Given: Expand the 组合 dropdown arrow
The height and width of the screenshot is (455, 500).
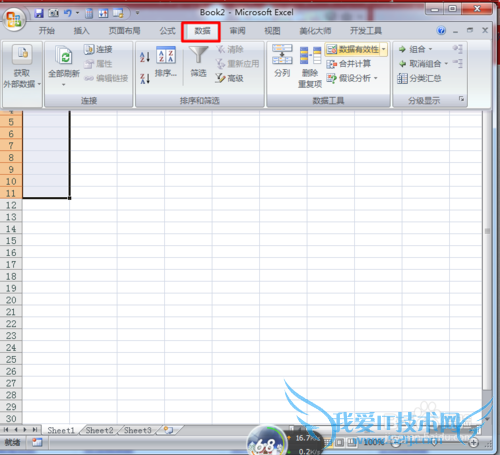Looking at the screenshot, I should [431, 50].
